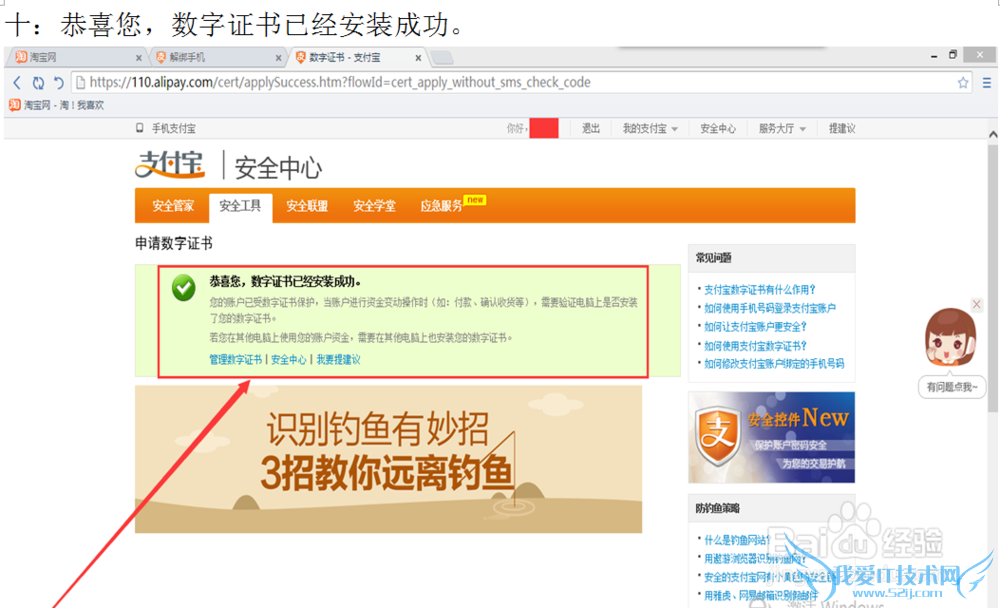Image resolution: width=1000 pixels, height=608 pixels.
Task: Click the customer service girl avatar
Action: (x=950, y=336)
